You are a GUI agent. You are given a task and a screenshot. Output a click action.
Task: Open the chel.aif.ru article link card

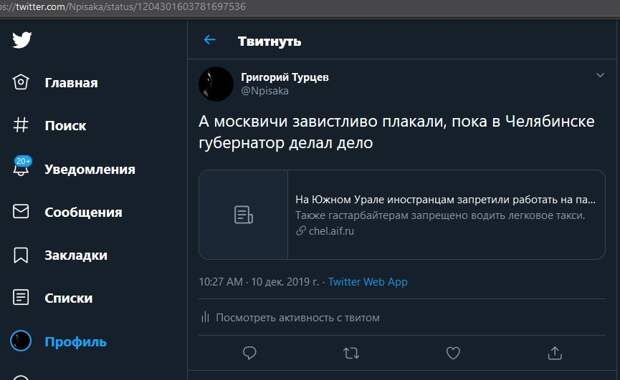(x=402, y=215)
